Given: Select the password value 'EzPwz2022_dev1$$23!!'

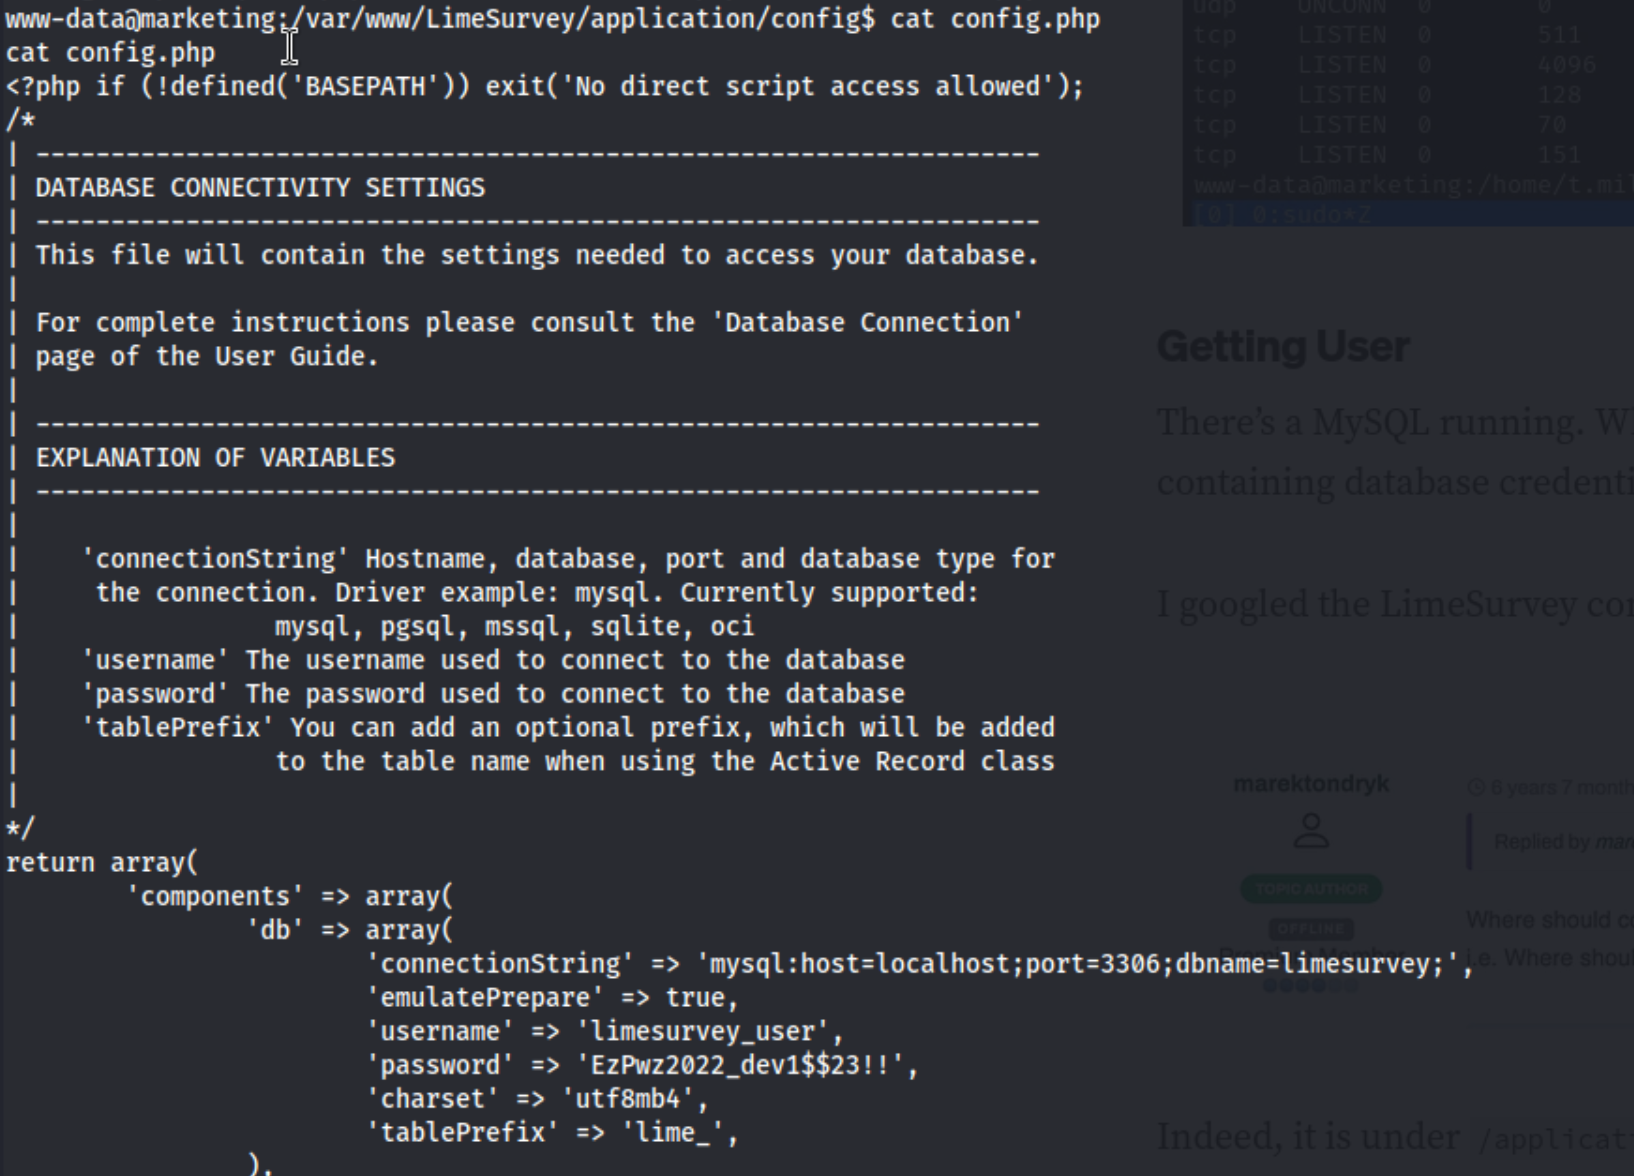Looking at the screenshot, I should (740, 1066).
